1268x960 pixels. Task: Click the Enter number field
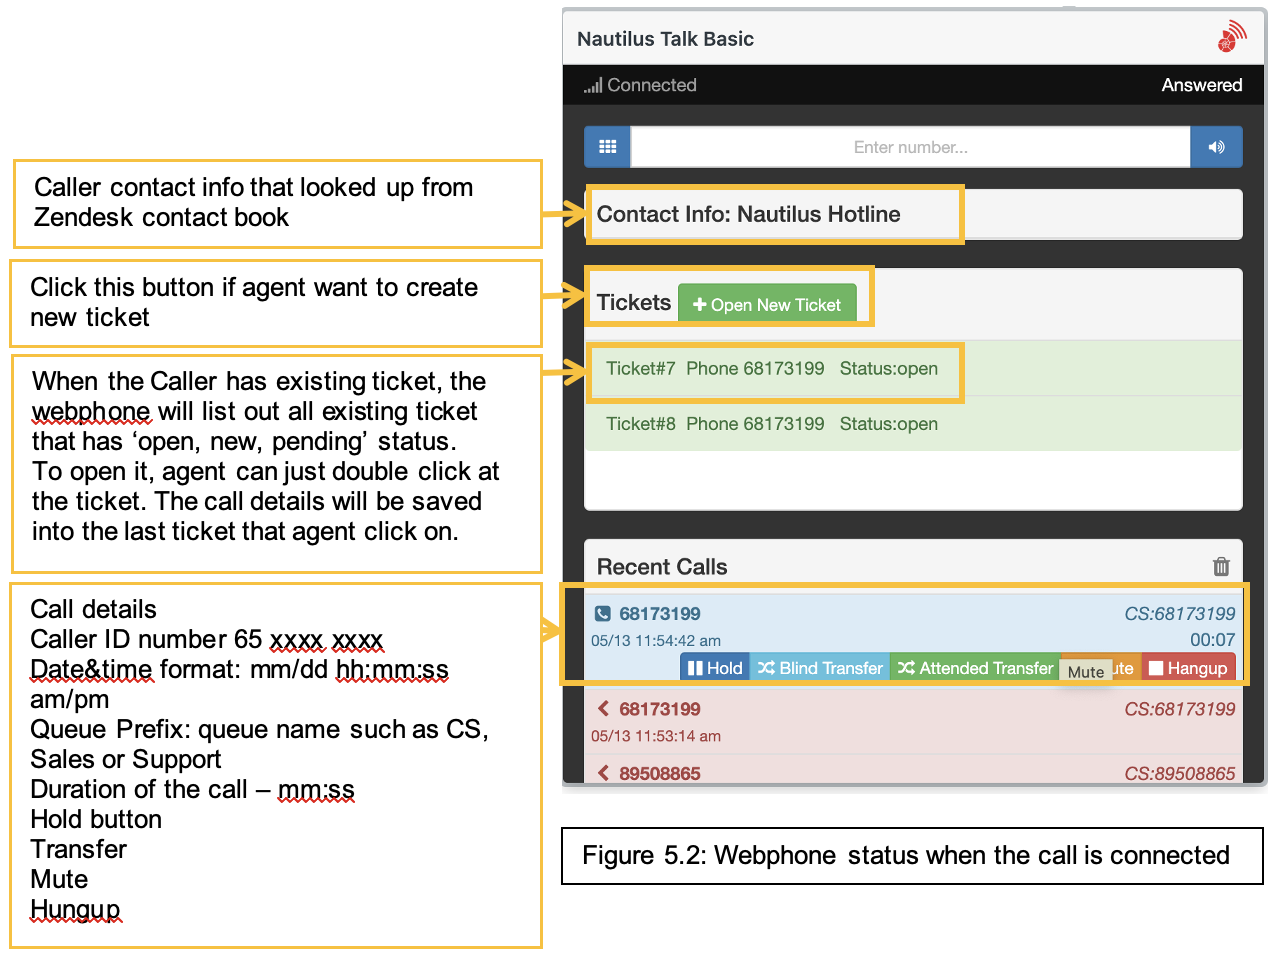click(910, 147)
